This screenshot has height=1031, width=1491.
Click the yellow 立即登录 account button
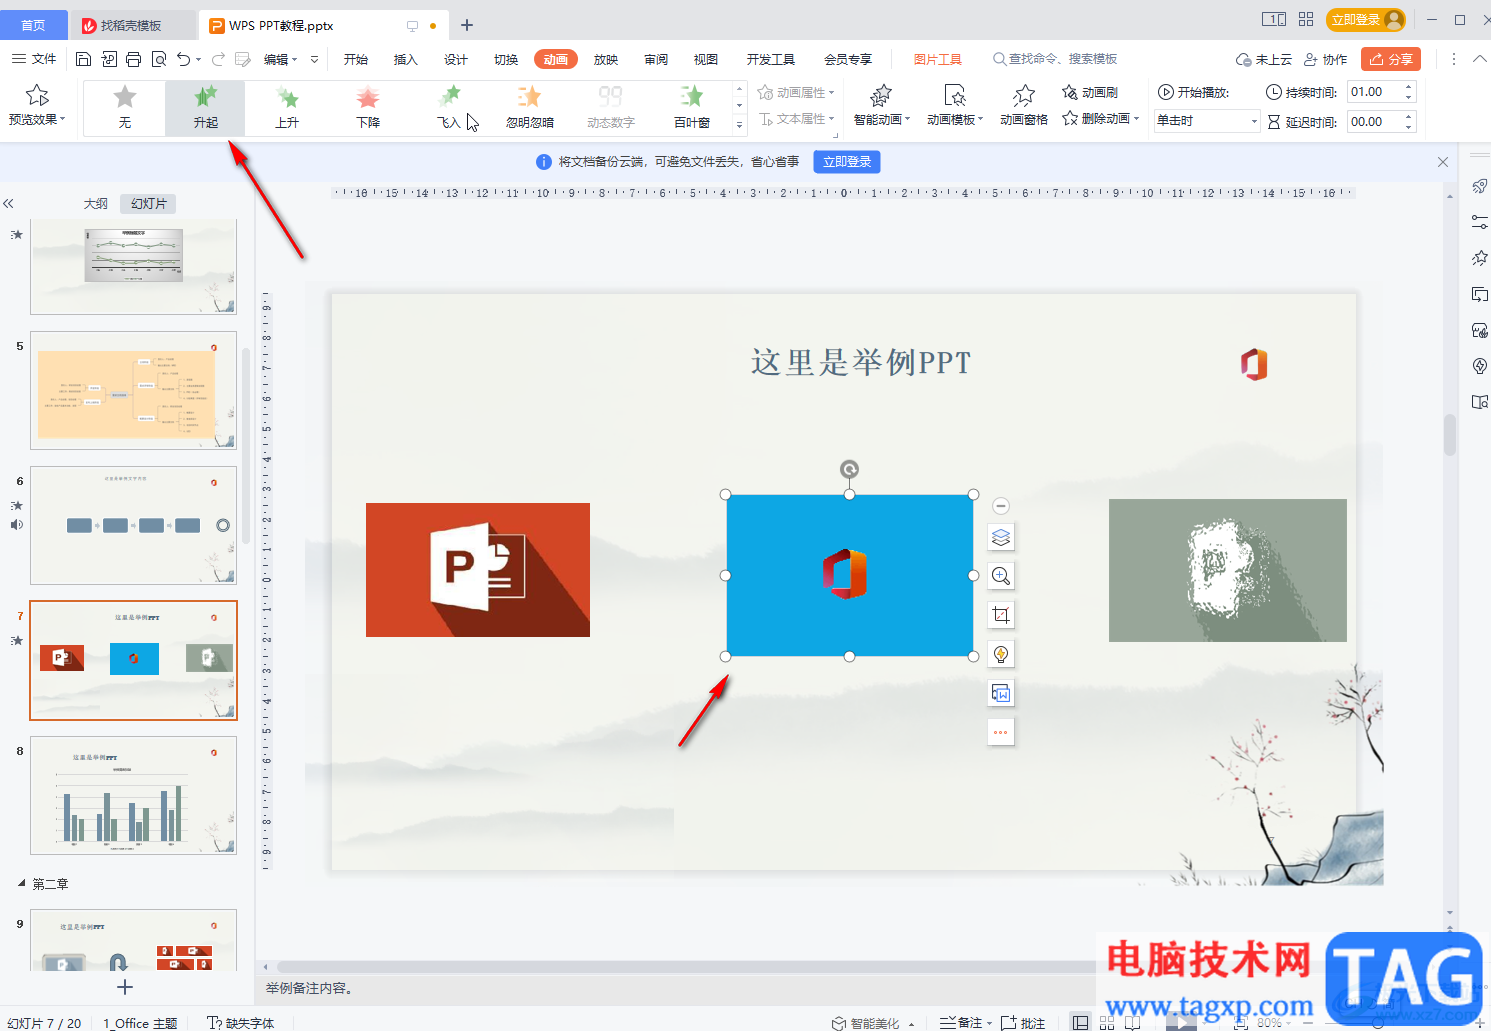pos(1366,20)
